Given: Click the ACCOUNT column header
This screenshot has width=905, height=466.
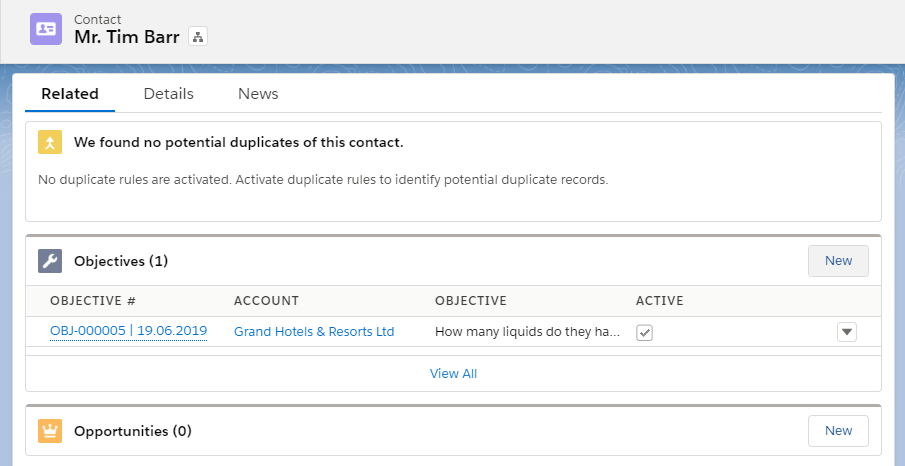Looking at the screenshot, I should [266, 301].
